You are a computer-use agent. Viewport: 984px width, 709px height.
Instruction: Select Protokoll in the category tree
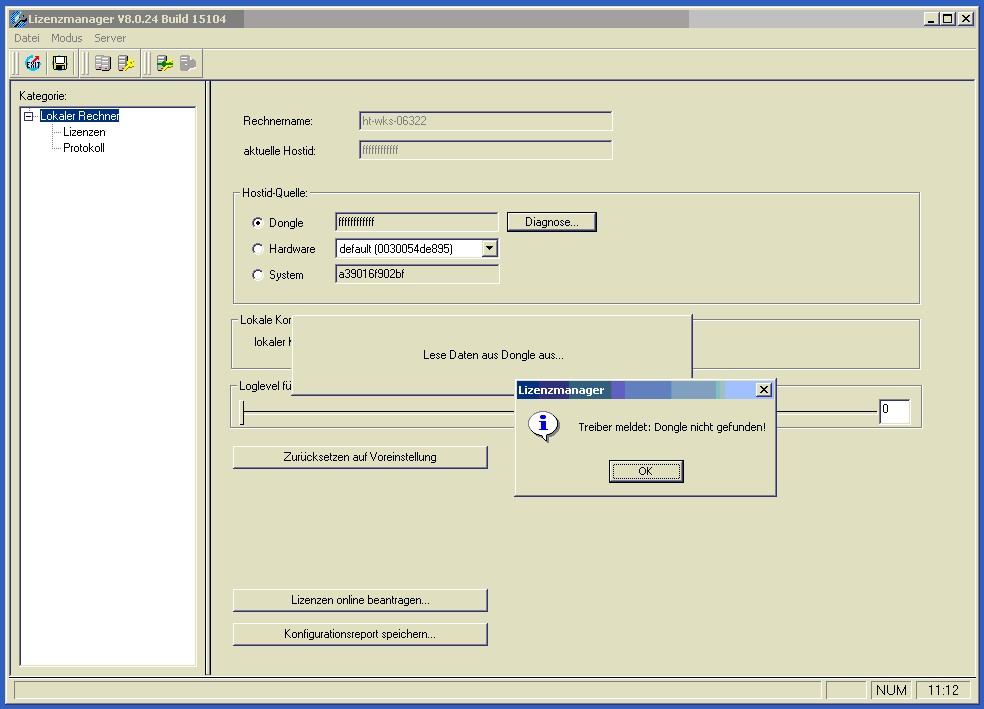83,148
